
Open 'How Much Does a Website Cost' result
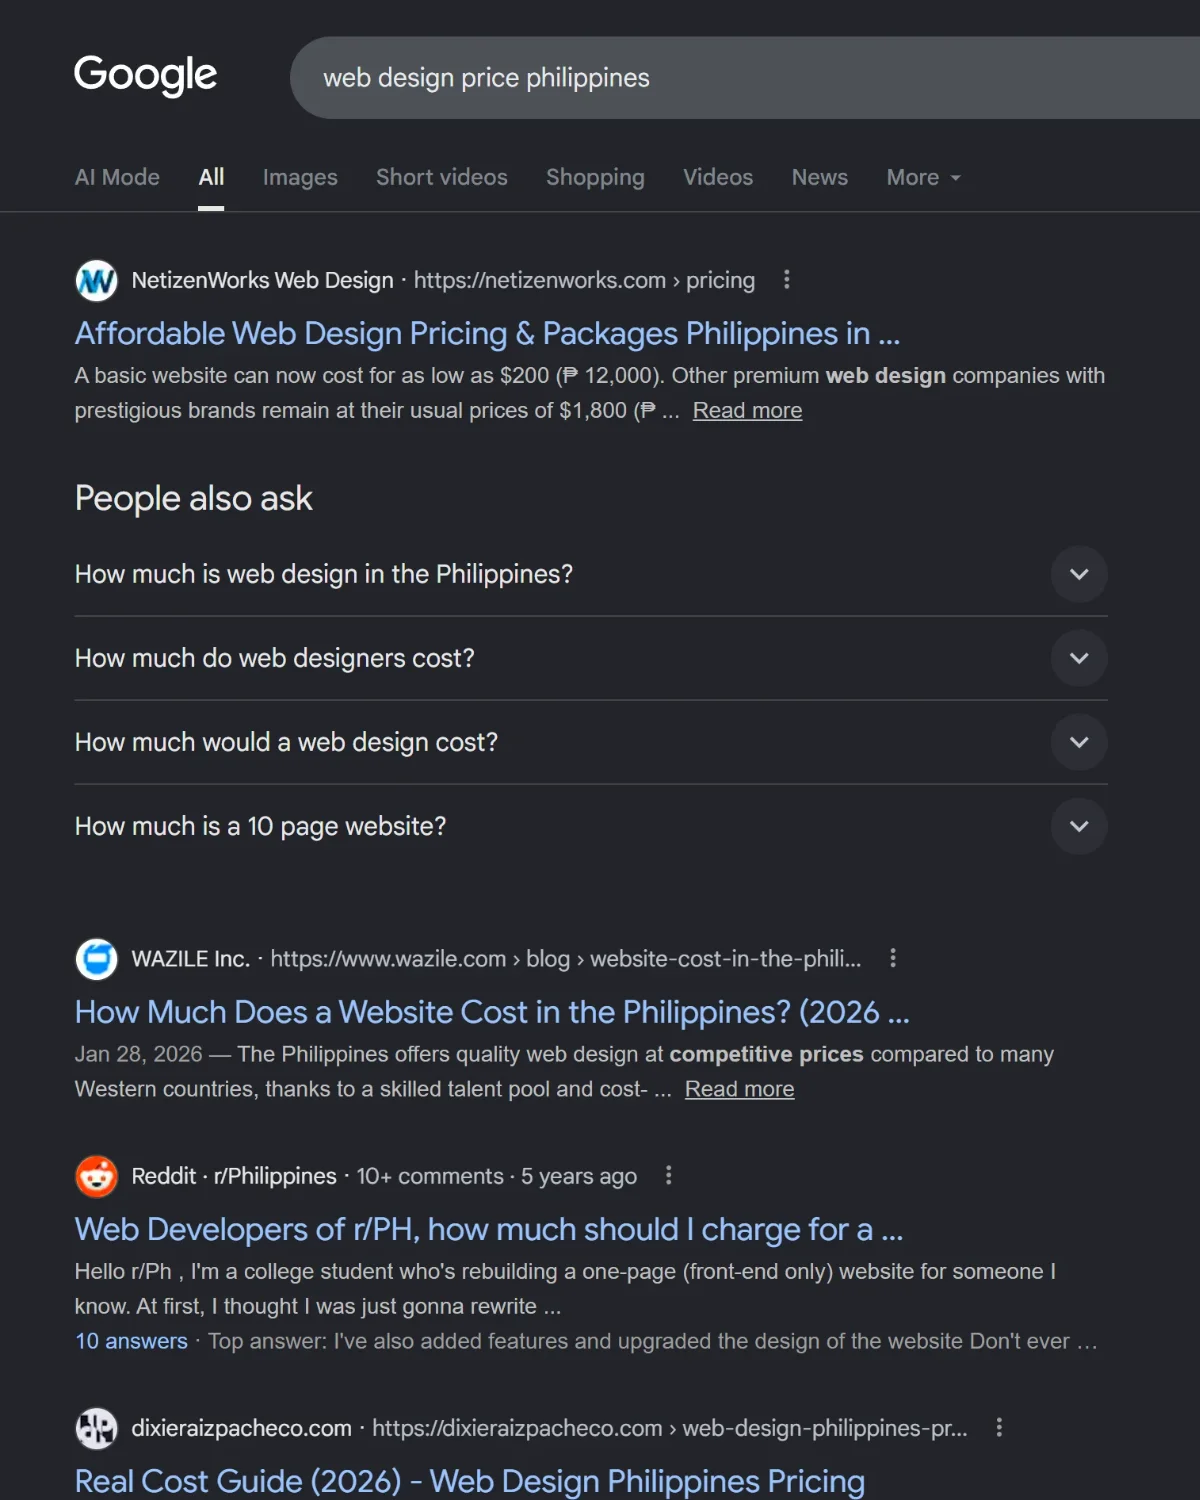[x=492, y=1012]
